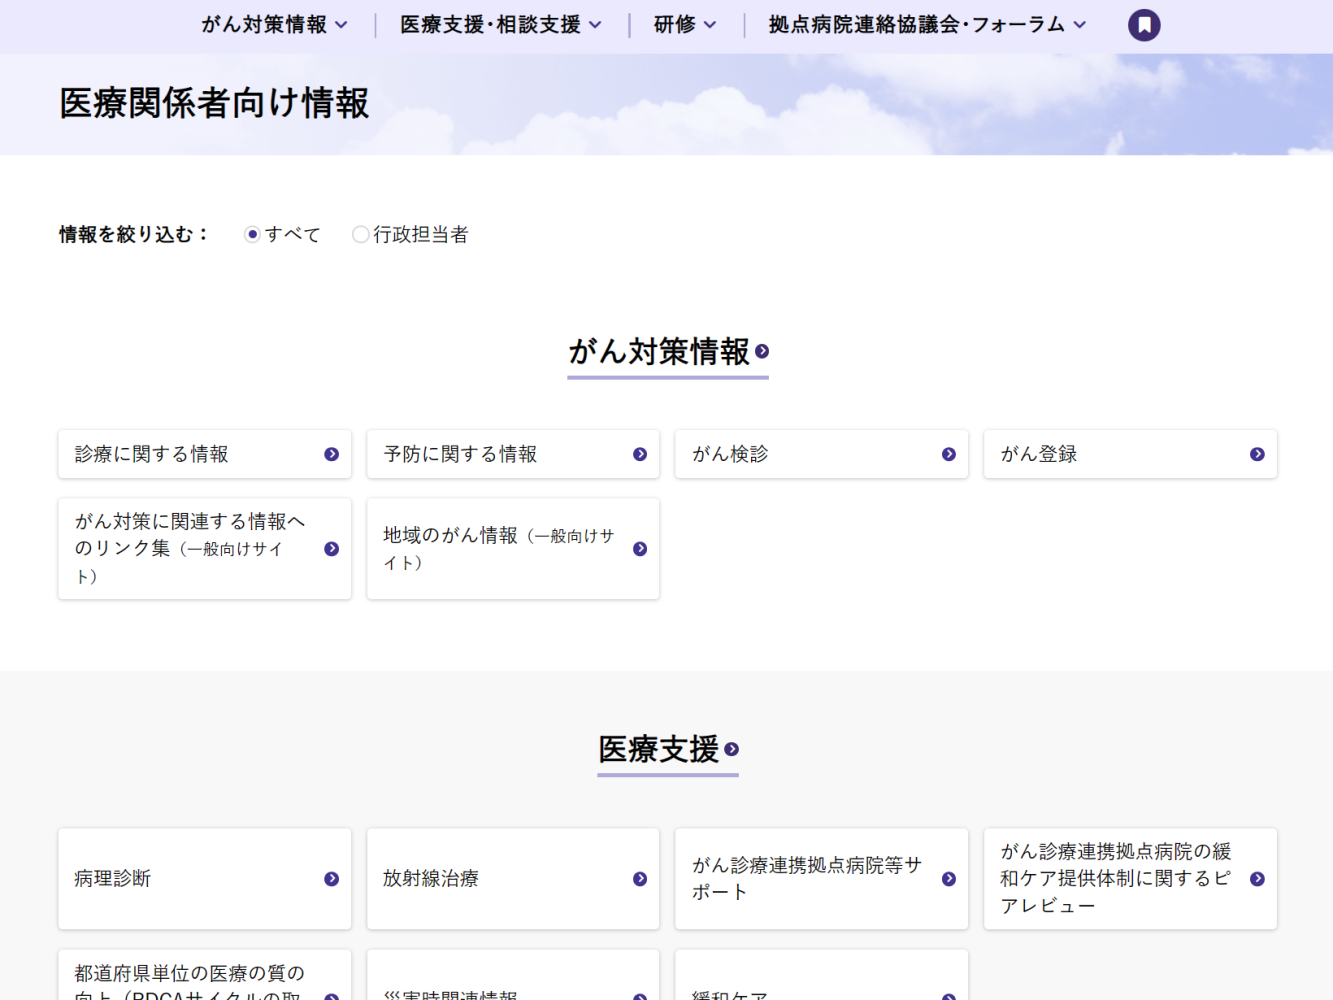This screenshot has height=1000, width=1333.
Task: Click the がん対策に関連する情報へのリンク集 card
Action: coord(205,548)
